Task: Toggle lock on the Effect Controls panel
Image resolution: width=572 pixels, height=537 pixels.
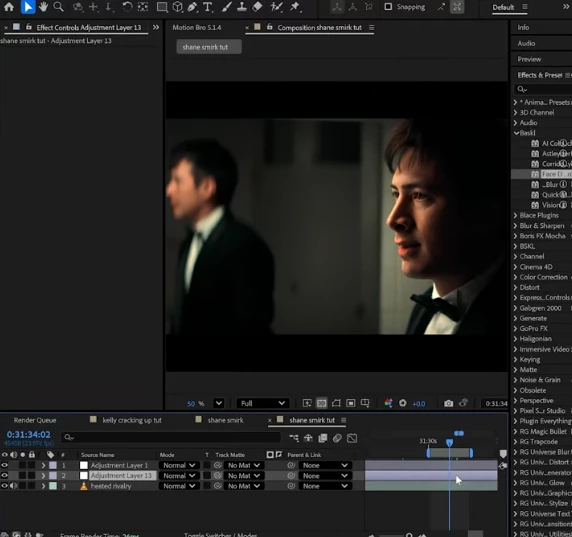Action: coord(29,27)
